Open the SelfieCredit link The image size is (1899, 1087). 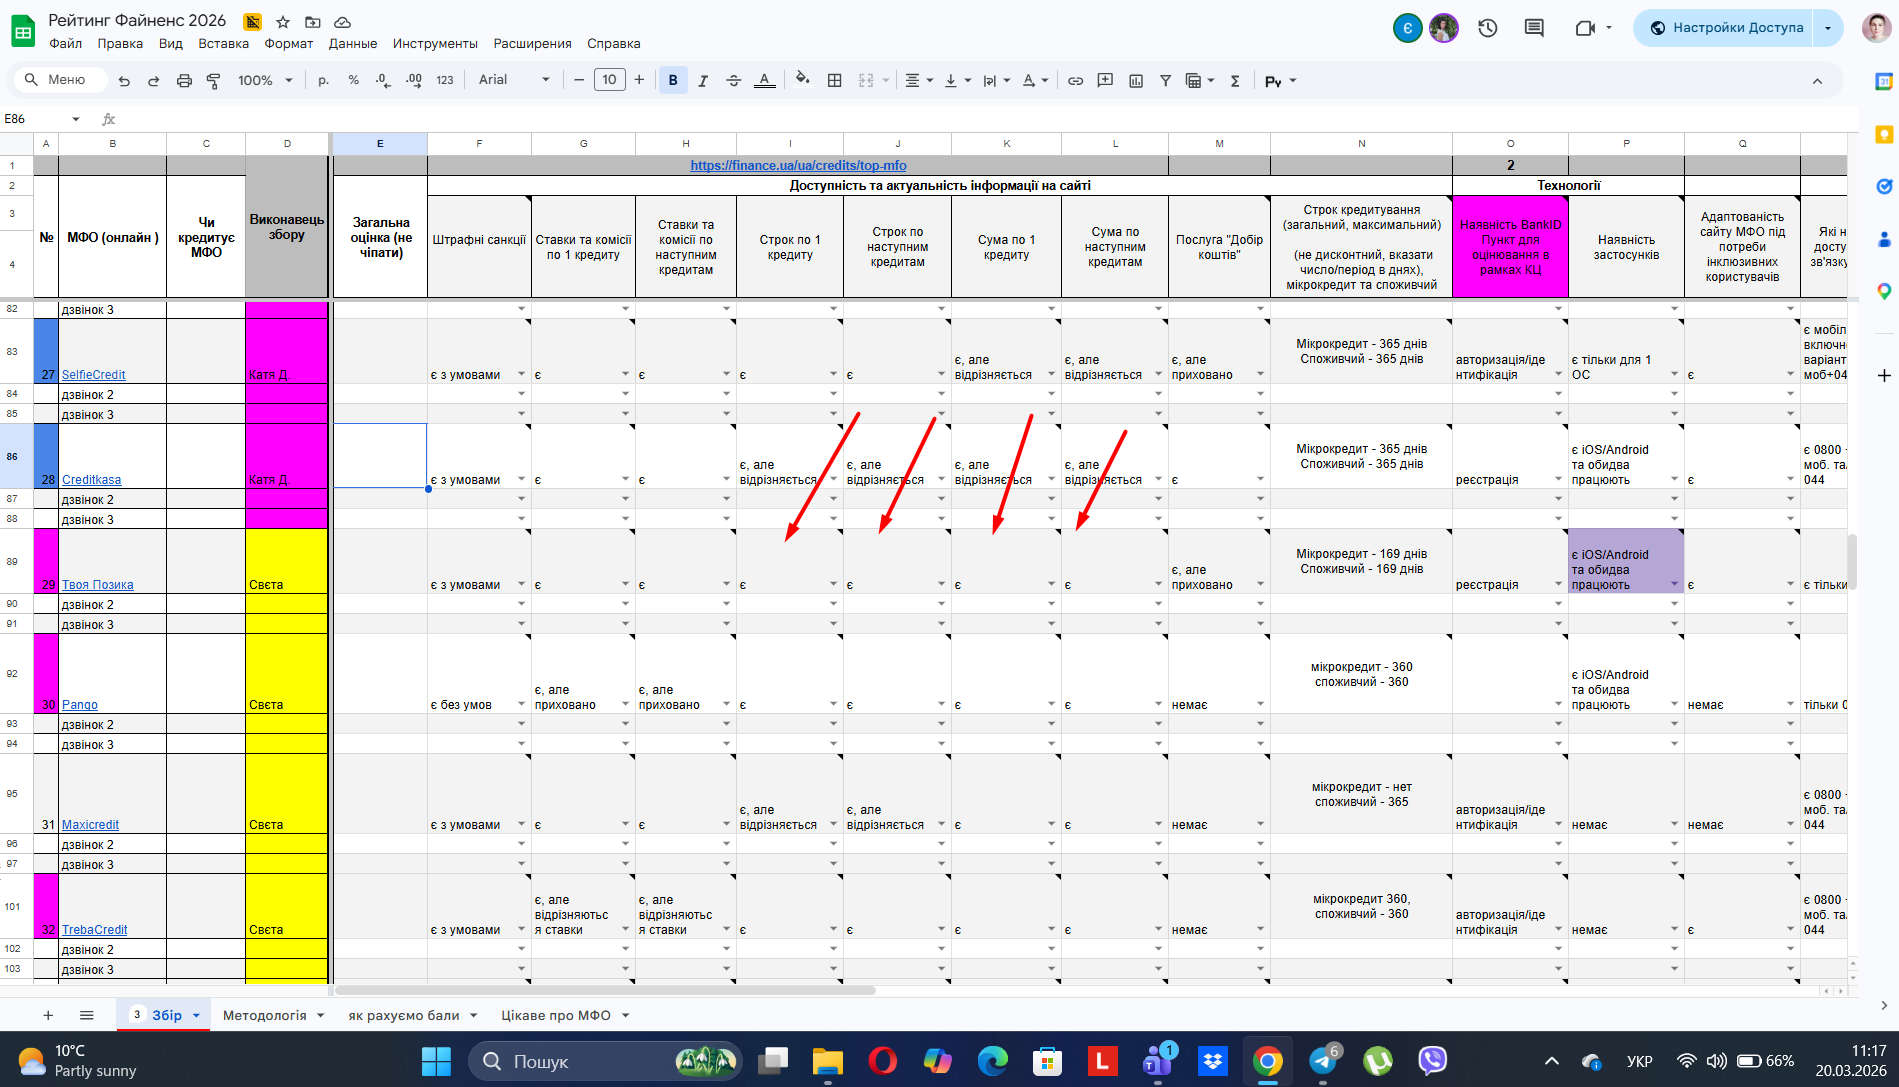94,375
